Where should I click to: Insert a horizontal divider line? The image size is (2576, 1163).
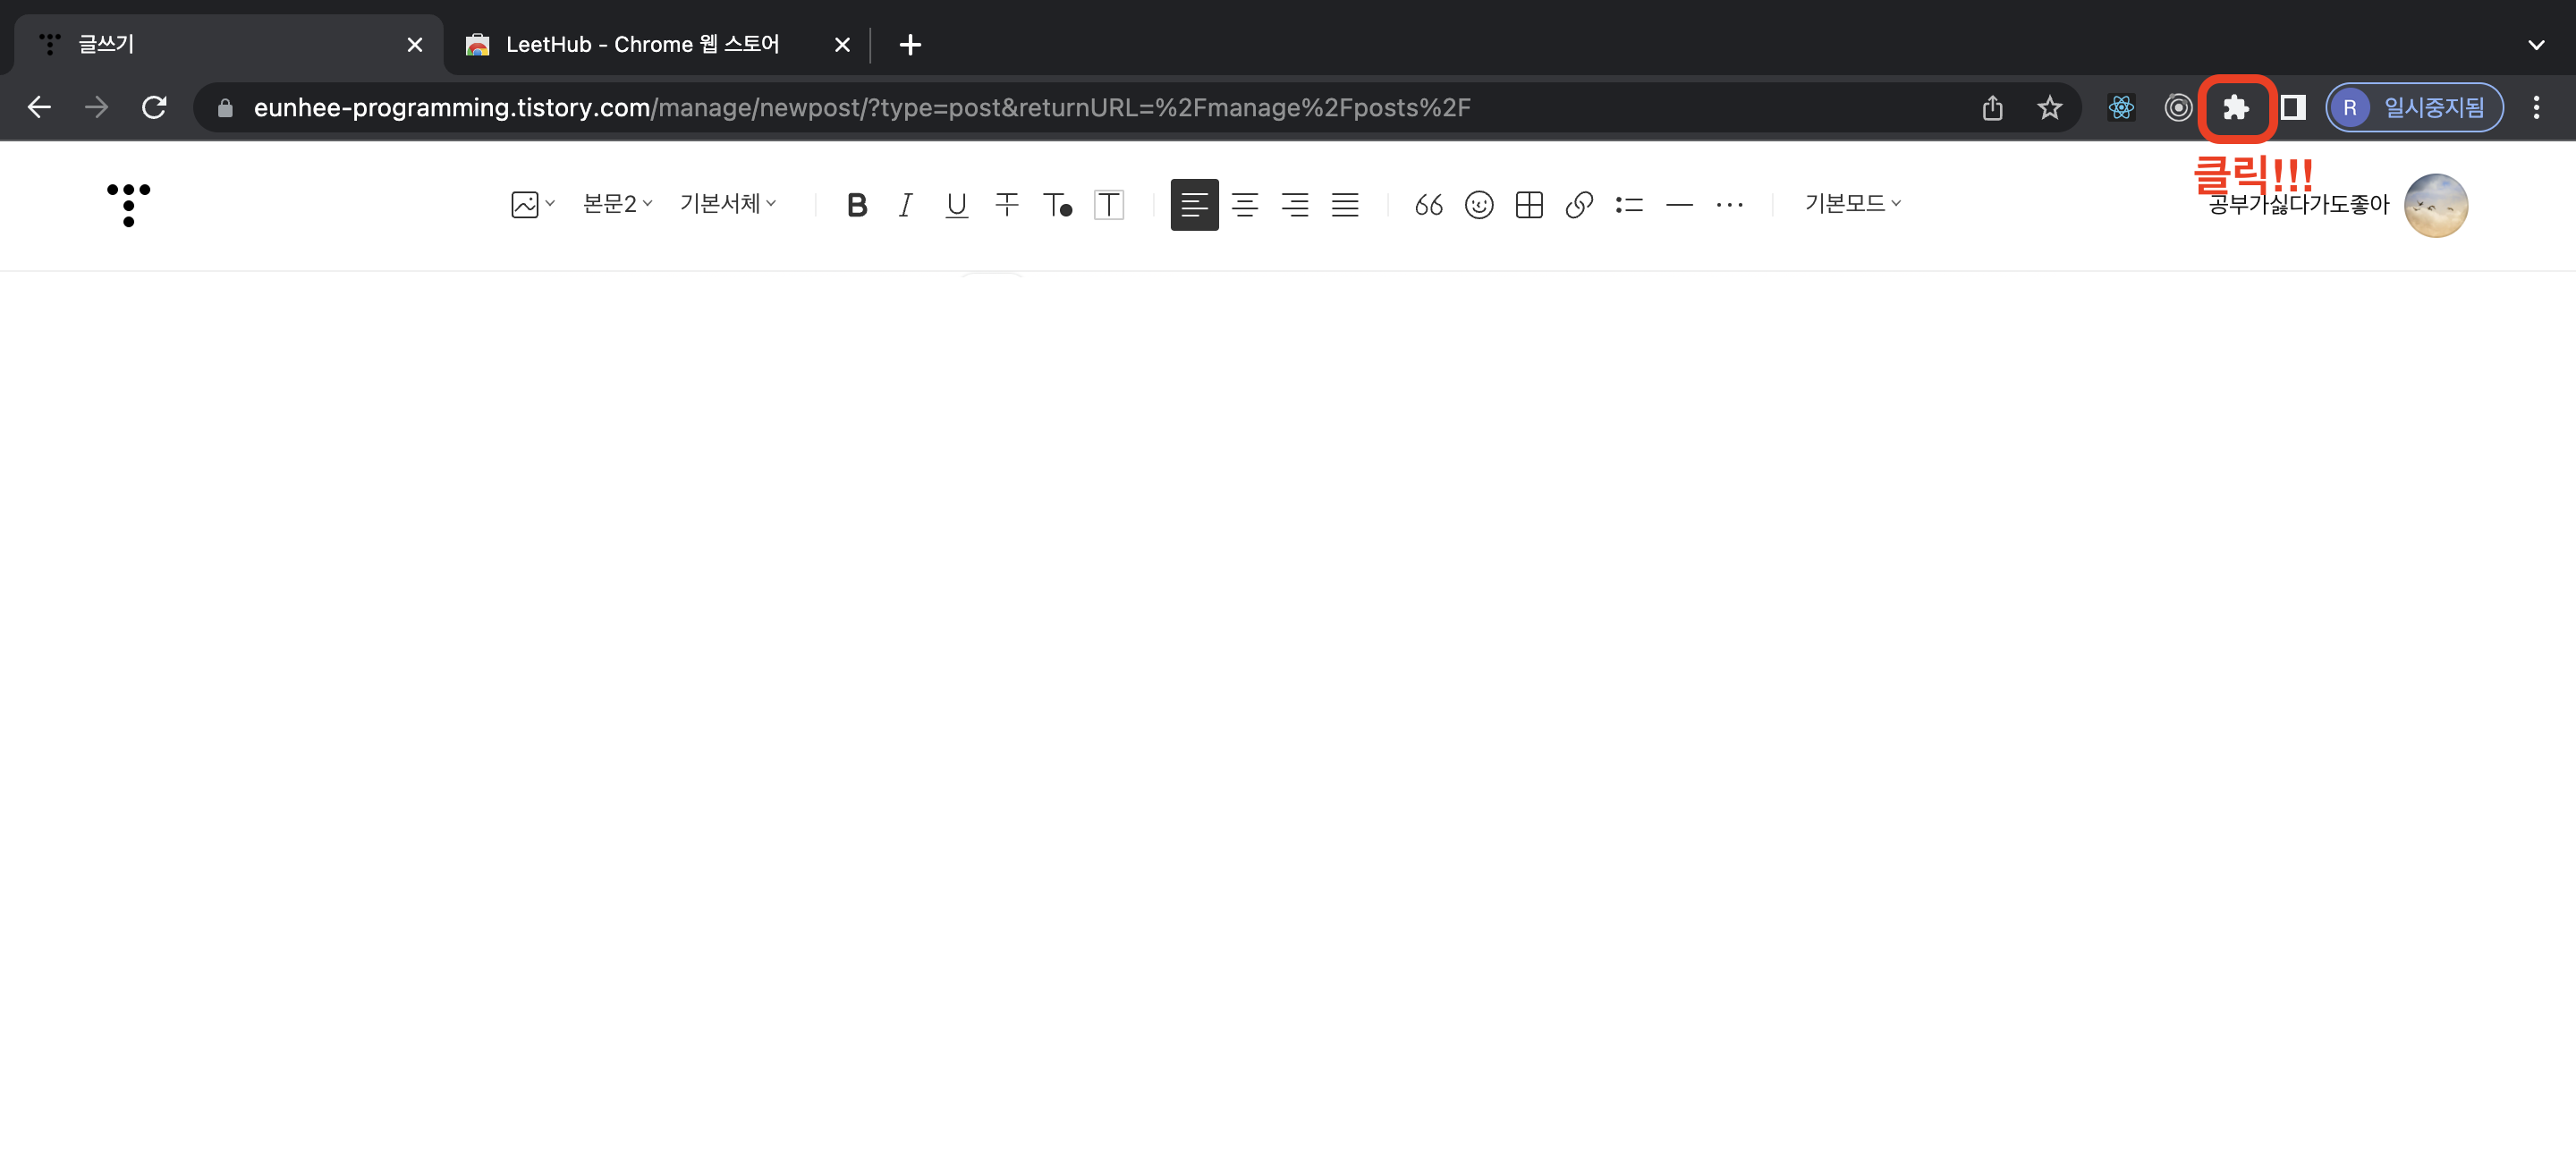click(1679, 205)
